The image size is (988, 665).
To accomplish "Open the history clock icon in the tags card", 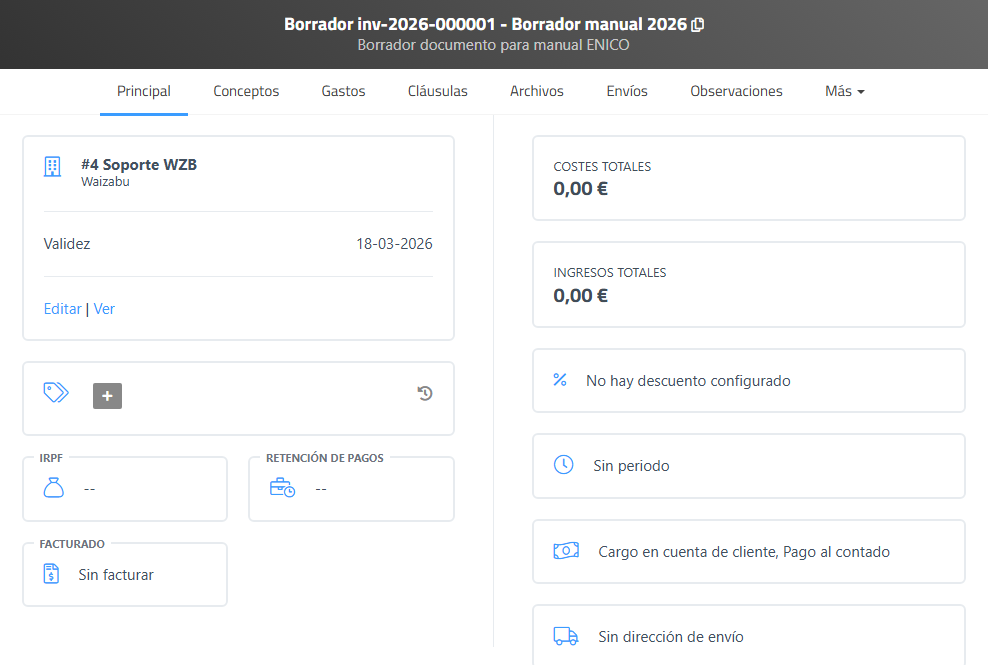I will [x=425, y=394].
